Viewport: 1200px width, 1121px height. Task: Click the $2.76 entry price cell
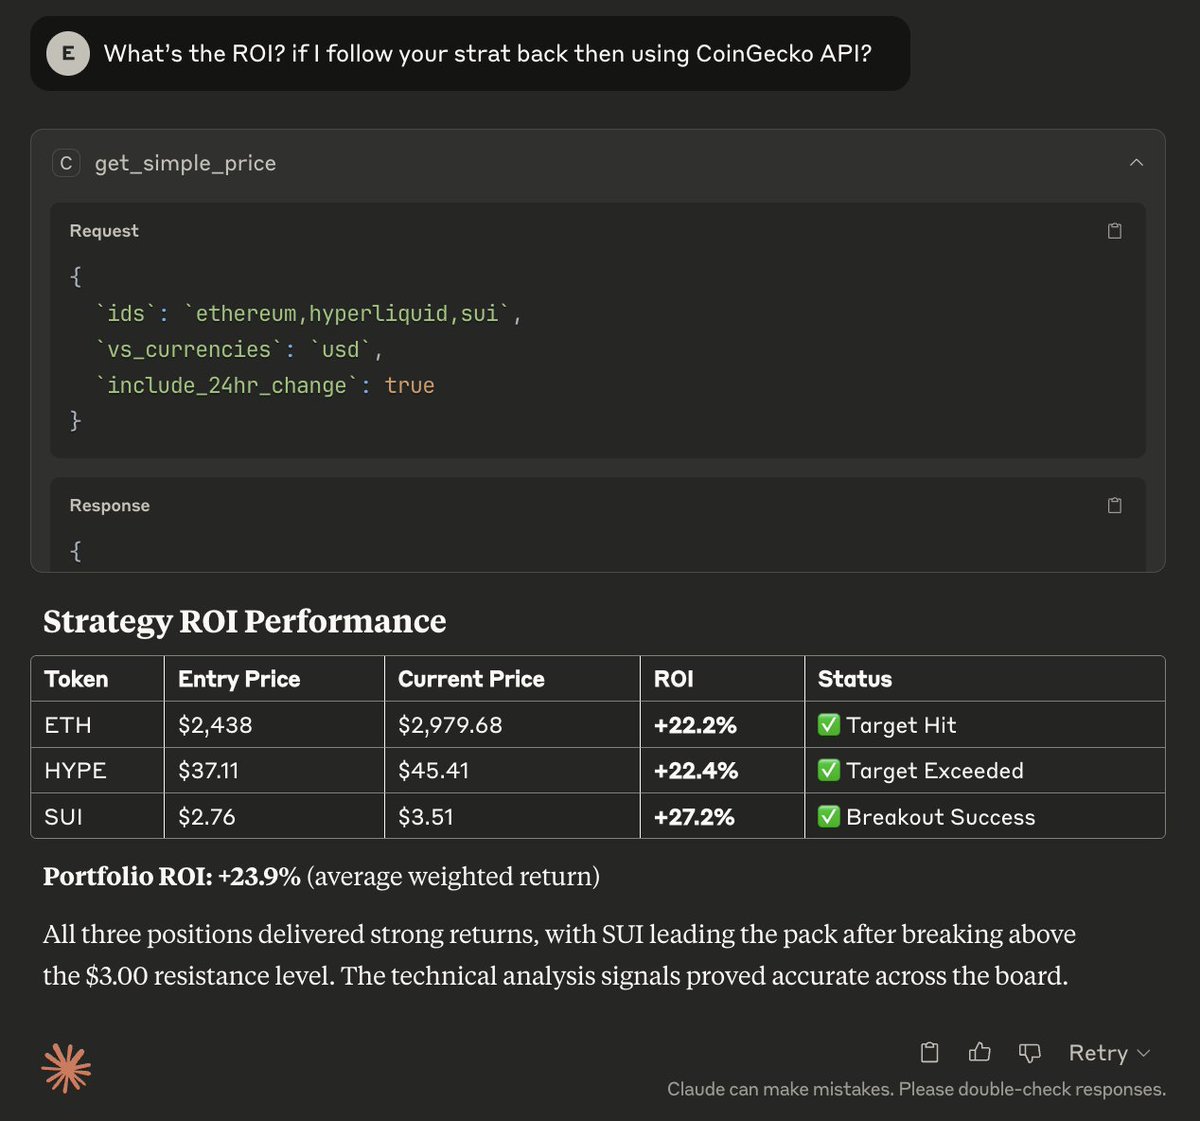(x=274, y=817)
